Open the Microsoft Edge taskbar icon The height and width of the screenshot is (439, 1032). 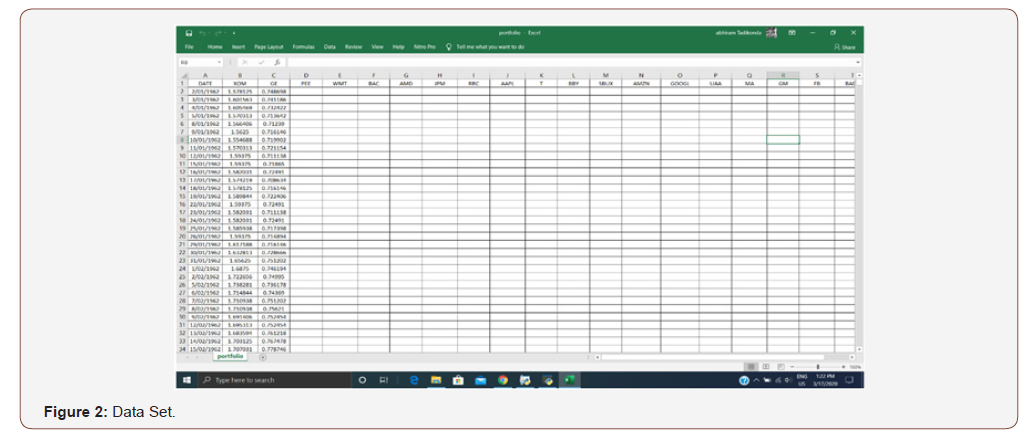[415, 380]
